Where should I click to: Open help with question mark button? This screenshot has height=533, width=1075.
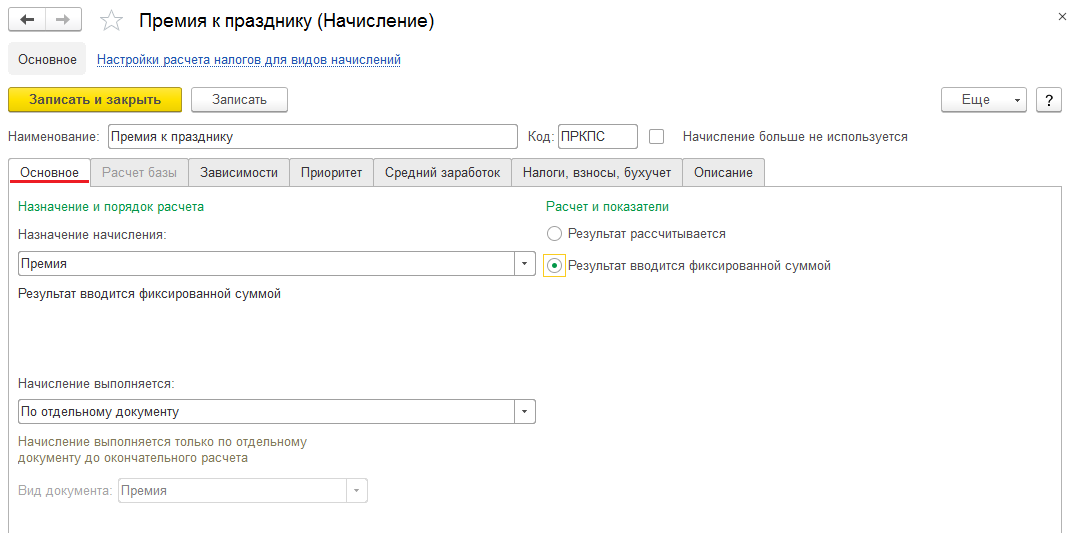click(x=1048, y=100)
